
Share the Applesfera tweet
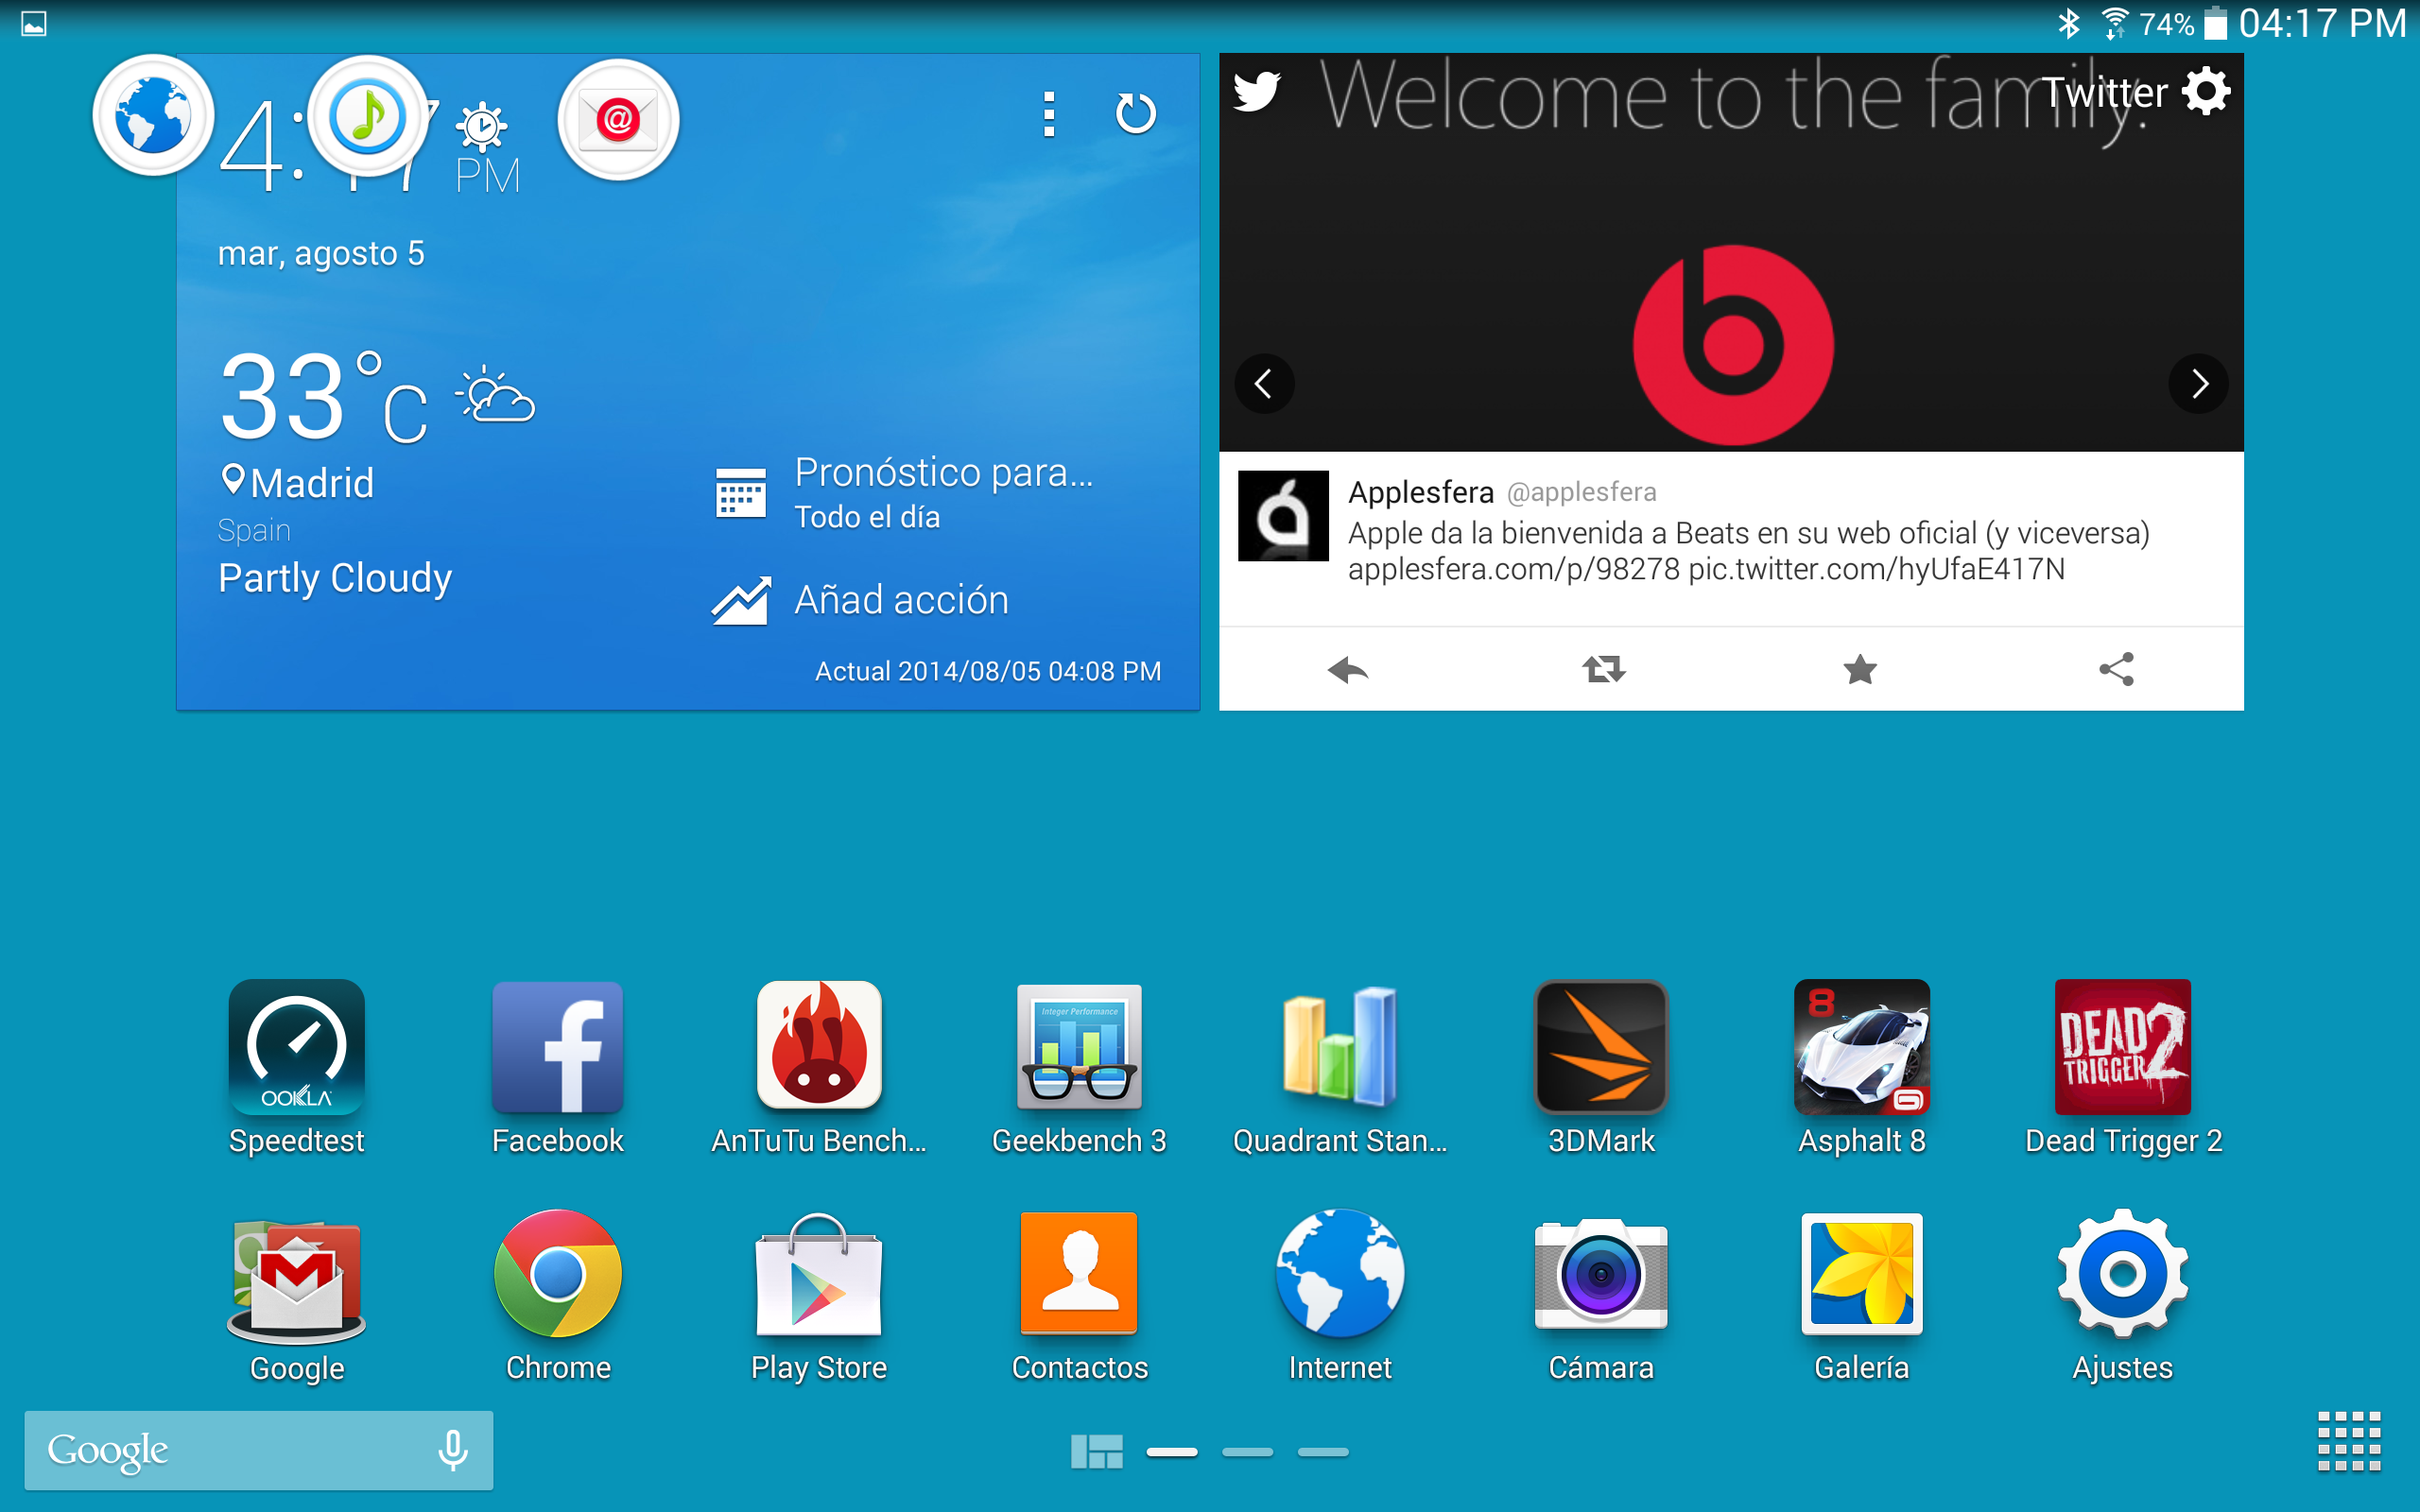(x=2116, y=669)
